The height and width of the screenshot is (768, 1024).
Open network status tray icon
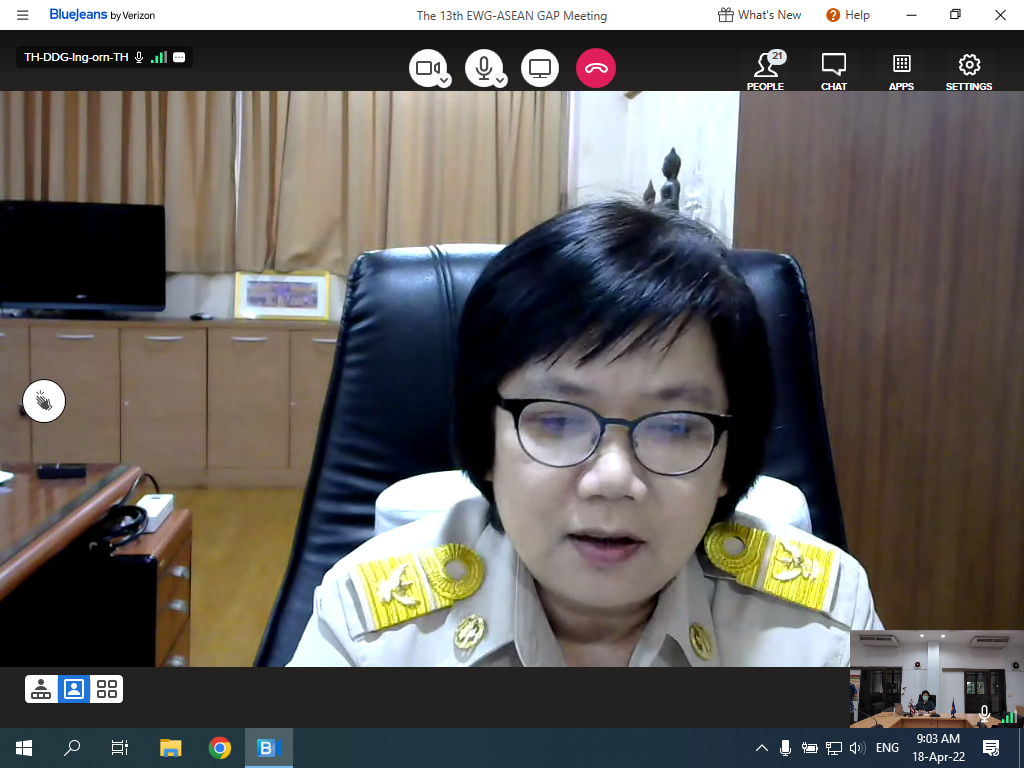pyautogui.click(x=834, y=748)
